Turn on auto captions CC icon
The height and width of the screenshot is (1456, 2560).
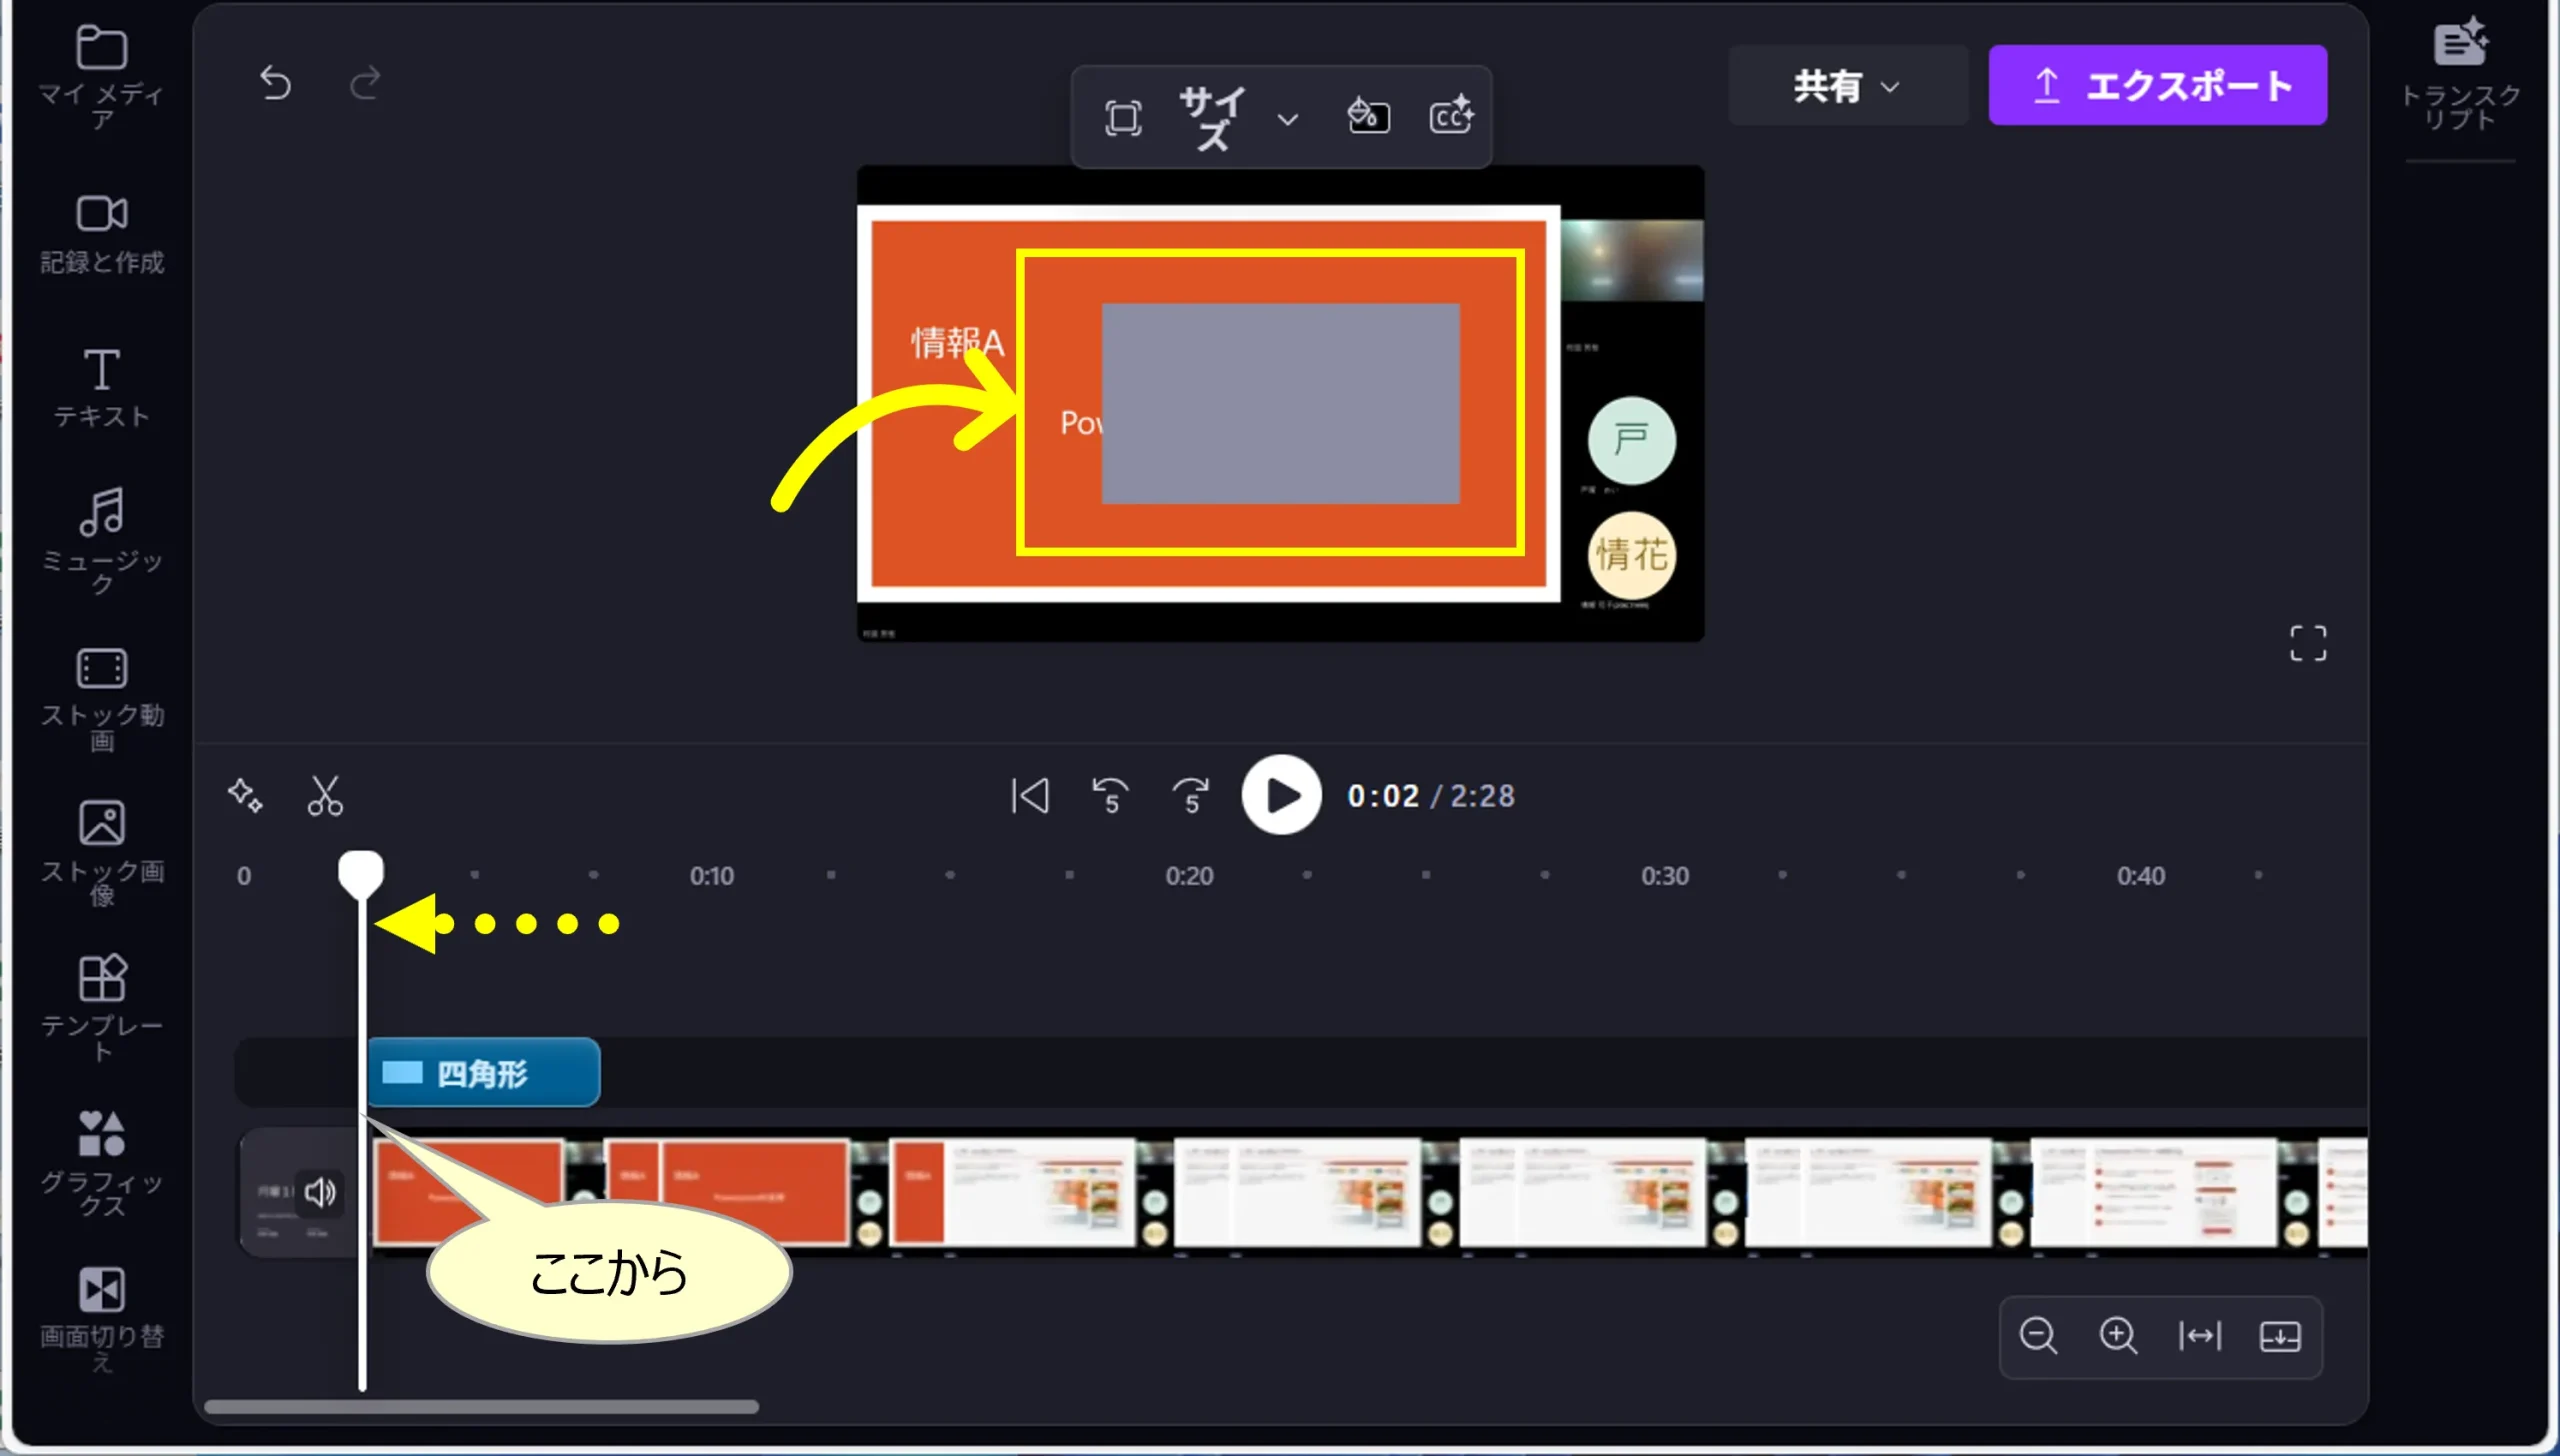pyautogui.click(x=1451, y=116)
